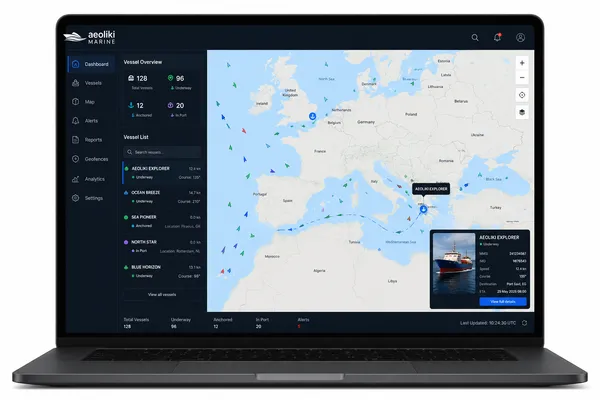This screenshot has height=400, width=600.
Task: Zoom in on the map with plus button
Action: [x=522, y=63]
